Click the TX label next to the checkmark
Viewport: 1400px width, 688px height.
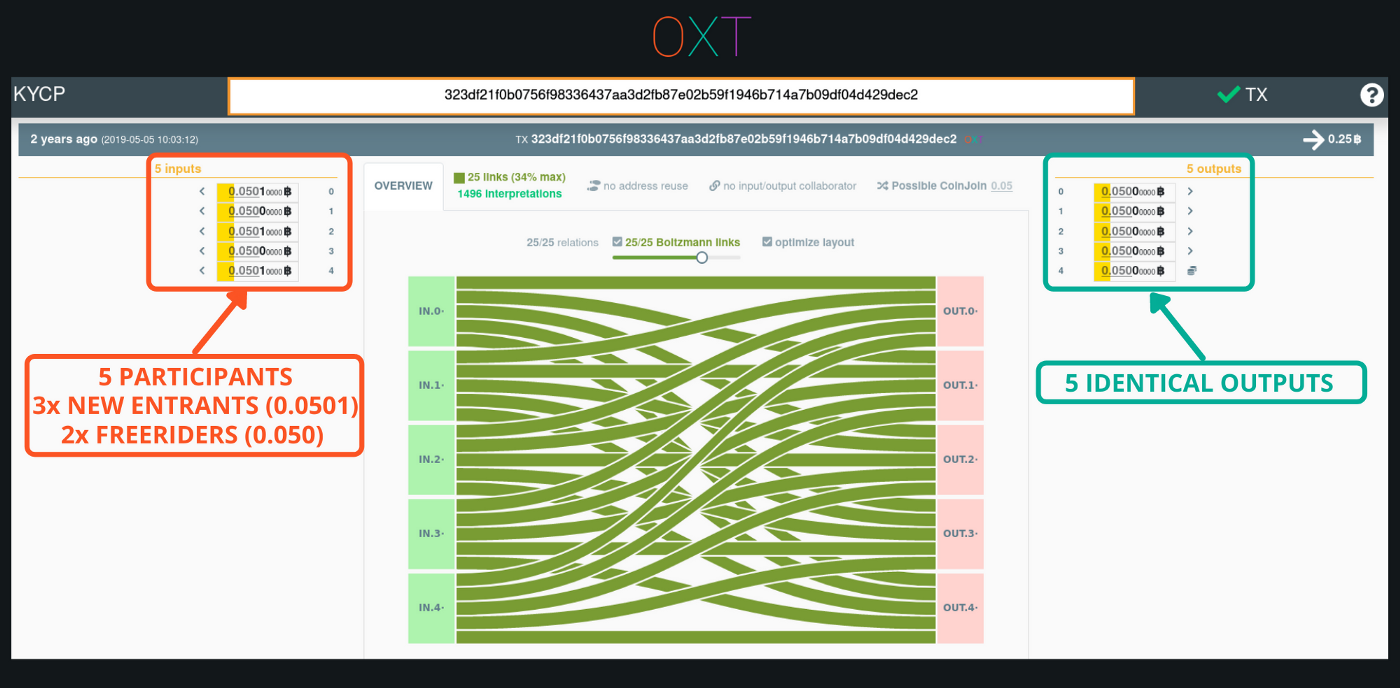coord(1256,95)
